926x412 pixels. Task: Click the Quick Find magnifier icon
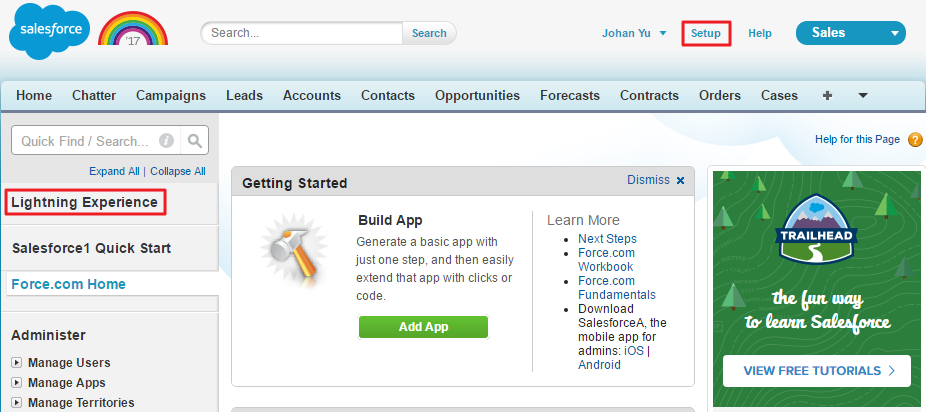click(195, 141)
